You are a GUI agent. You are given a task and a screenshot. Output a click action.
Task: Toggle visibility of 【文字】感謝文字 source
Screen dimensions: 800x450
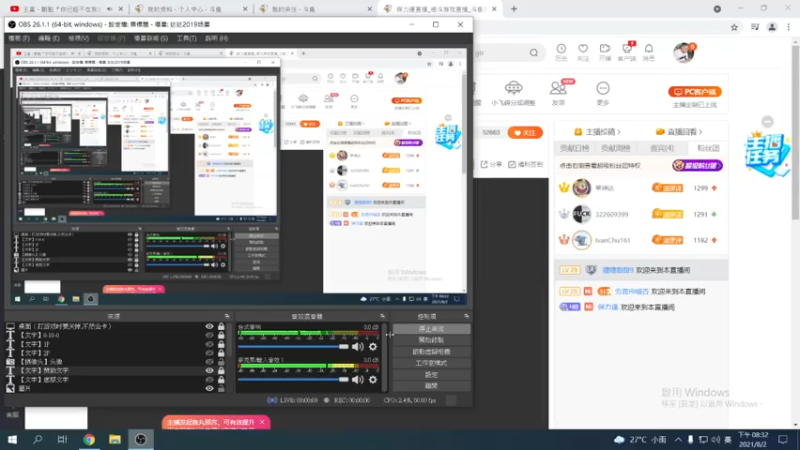(x=209, y=380)
